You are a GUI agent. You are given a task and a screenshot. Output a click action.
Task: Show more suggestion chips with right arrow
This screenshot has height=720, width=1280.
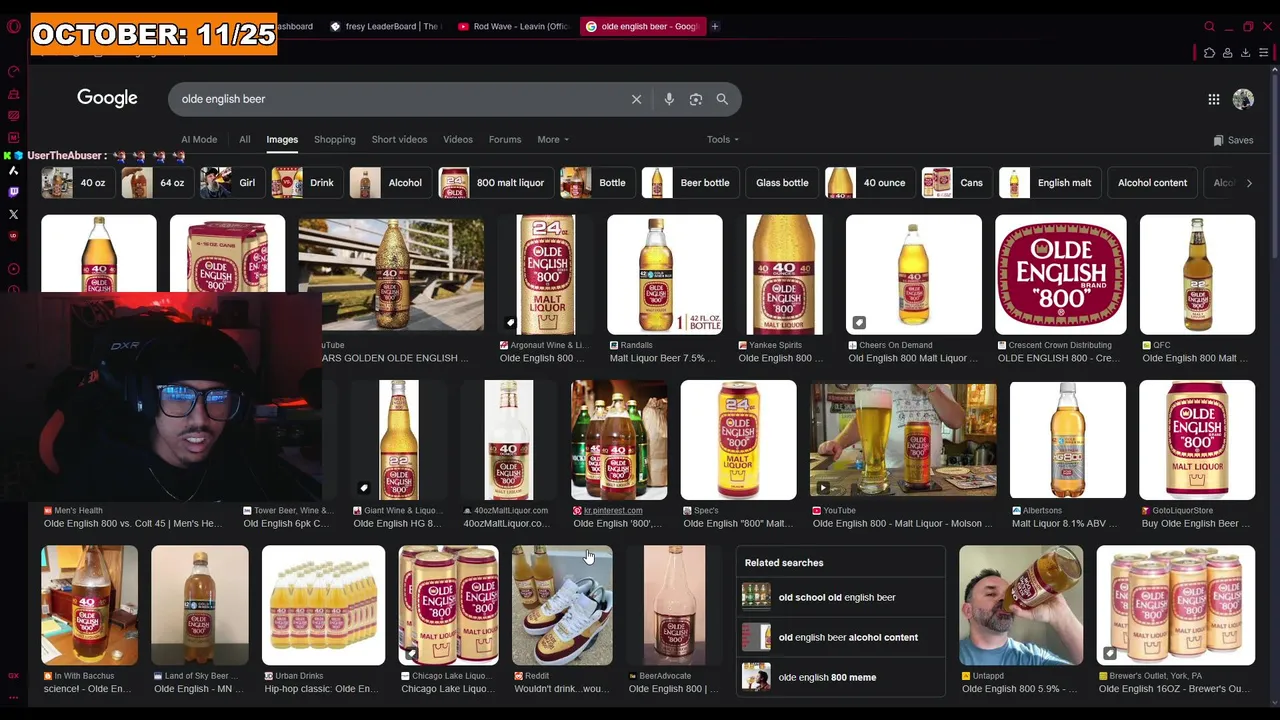(x=1249, y=183)
